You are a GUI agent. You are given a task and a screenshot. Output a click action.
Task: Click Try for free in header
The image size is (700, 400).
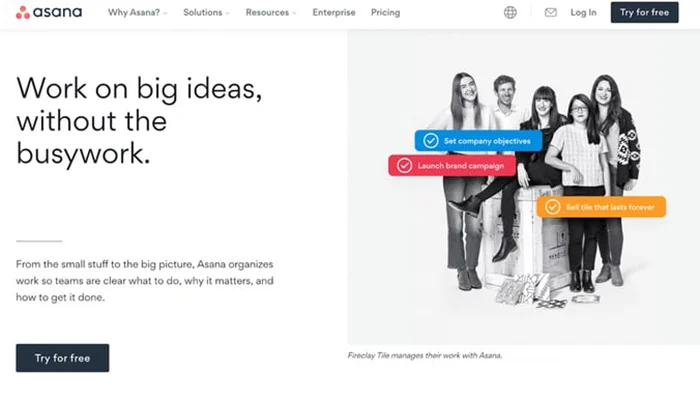pyautogui.click(x=645, y=12)
